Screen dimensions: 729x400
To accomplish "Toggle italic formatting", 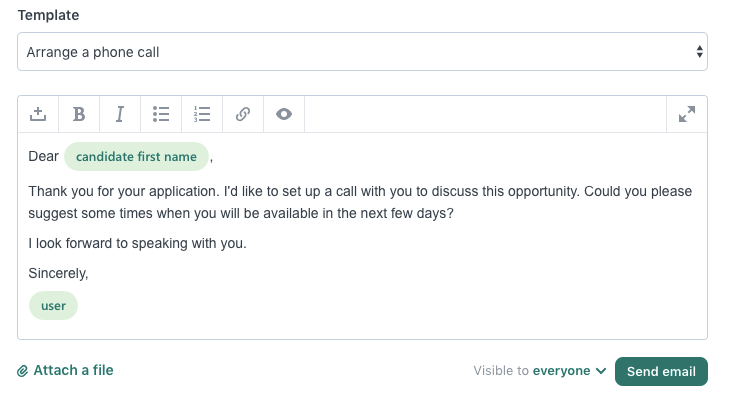I will [120, 114].
